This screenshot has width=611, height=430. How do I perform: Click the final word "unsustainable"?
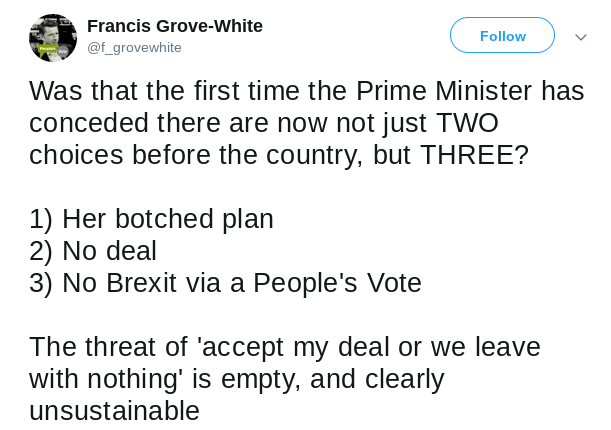114,411
